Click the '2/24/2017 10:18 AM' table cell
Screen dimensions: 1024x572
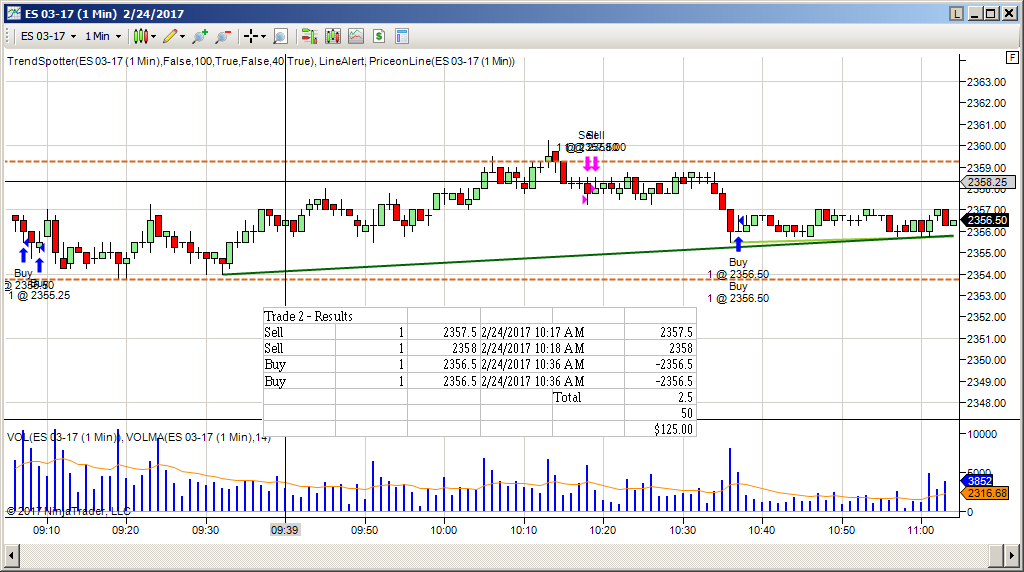pos(533,349)
